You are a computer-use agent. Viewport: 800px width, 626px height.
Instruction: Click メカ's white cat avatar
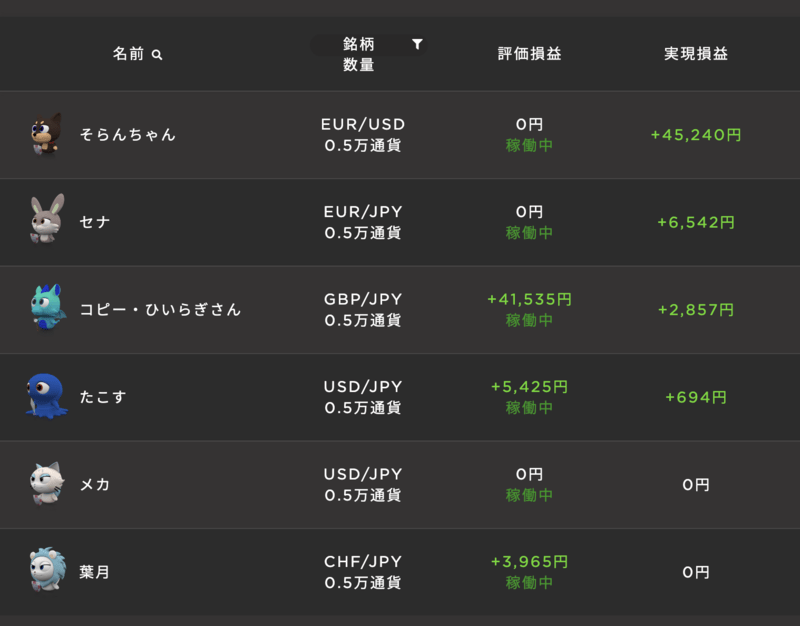pos(46,484)
